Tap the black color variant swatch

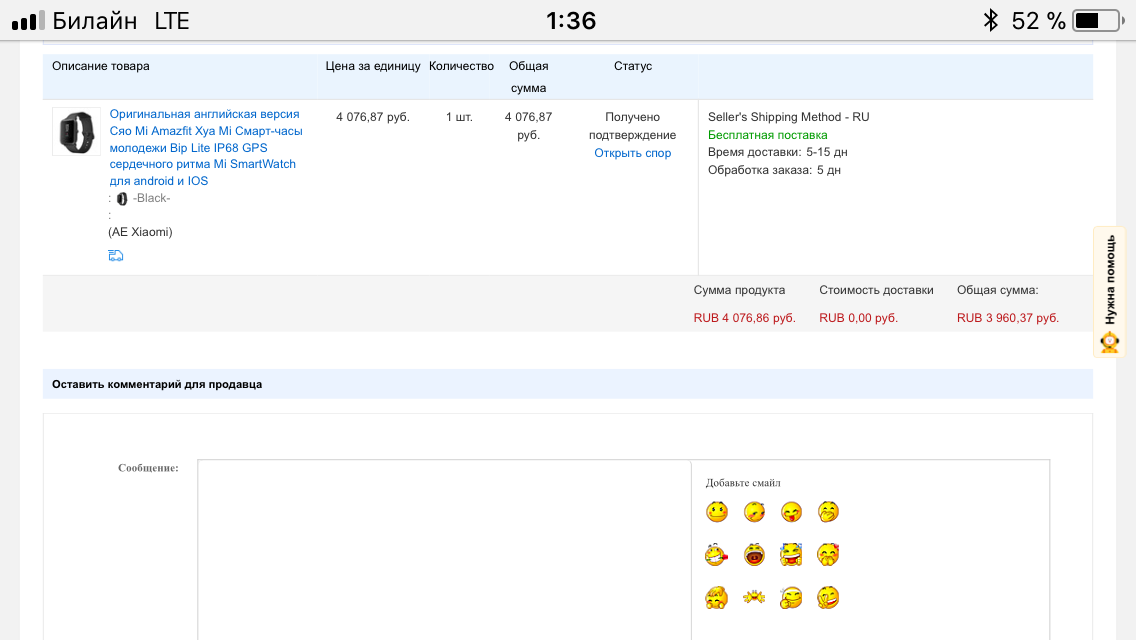click(x=122, y=199)
